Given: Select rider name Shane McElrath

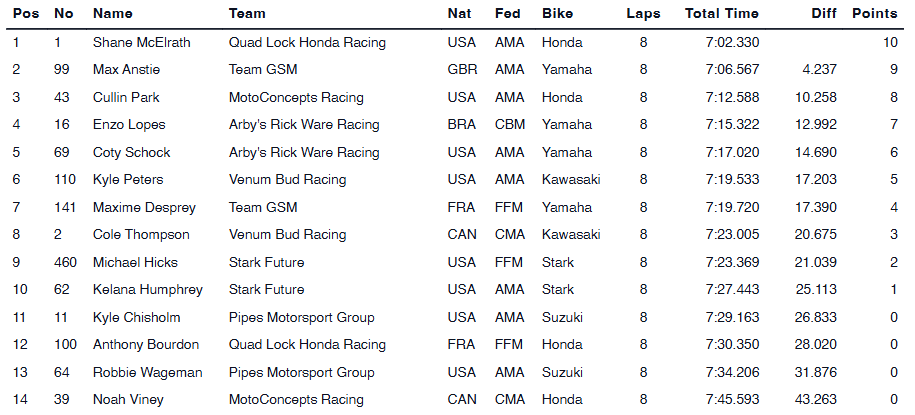Looking at the screenshot, I should pyautogui.click(x=141, y=43).
